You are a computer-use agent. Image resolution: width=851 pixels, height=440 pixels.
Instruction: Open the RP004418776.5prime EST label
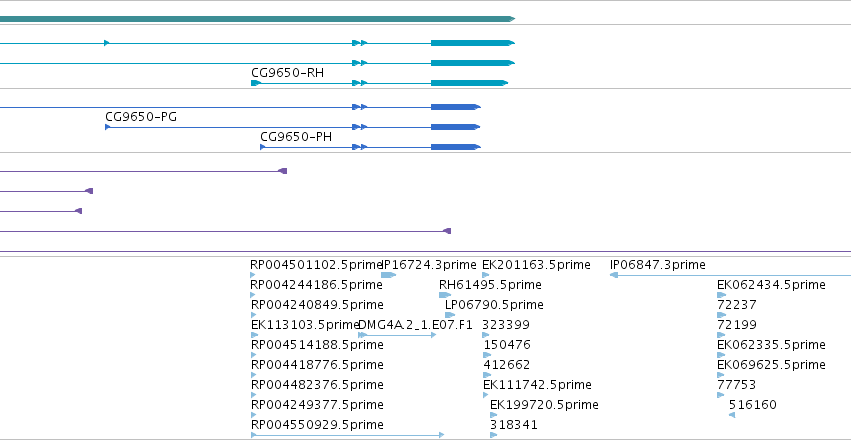click(x=317, y=365)
